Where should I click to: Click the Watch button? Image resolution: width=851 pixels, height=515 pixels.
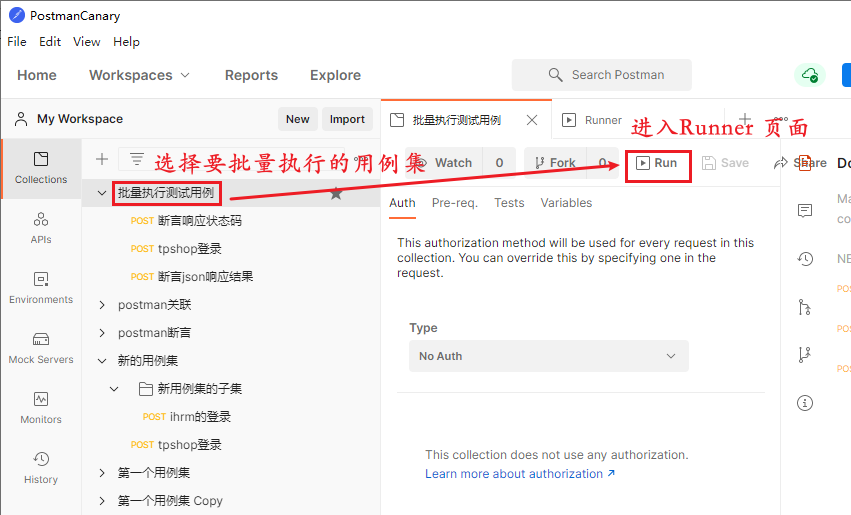(445, 163)
